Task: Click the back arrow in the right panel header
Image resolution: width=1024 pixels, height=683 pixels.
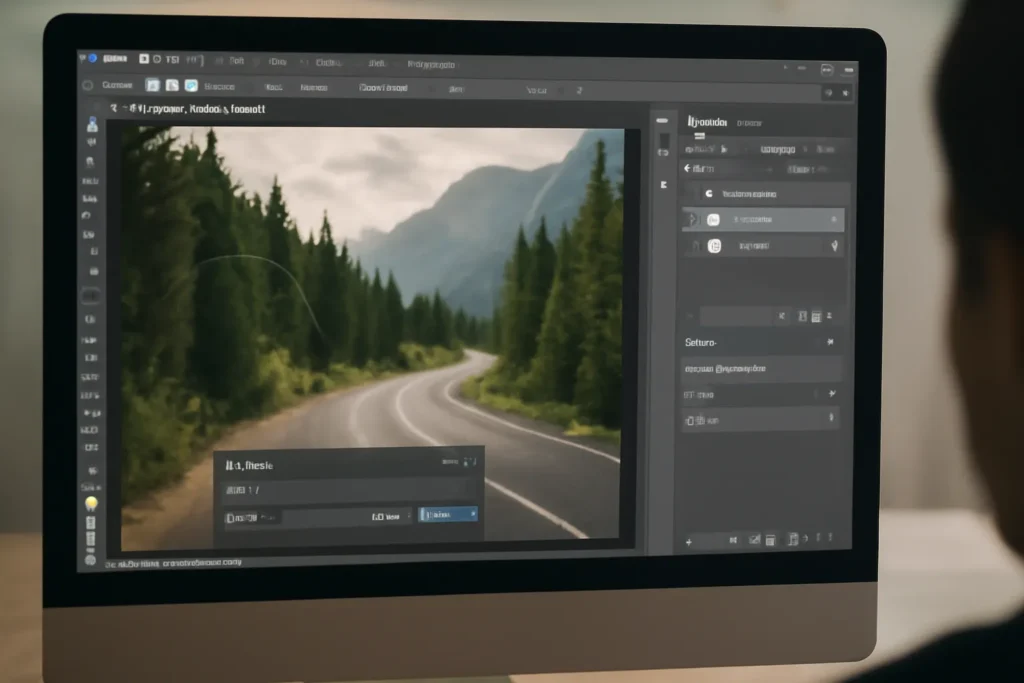Action: [687, 168]
